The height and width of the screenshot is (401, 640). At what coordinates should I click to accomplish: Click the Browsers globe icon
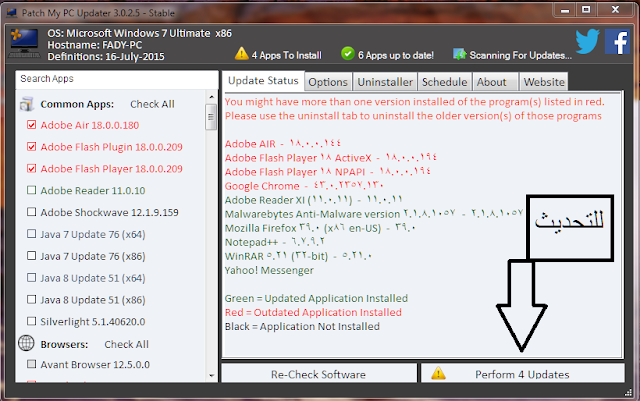click(26, 343)
